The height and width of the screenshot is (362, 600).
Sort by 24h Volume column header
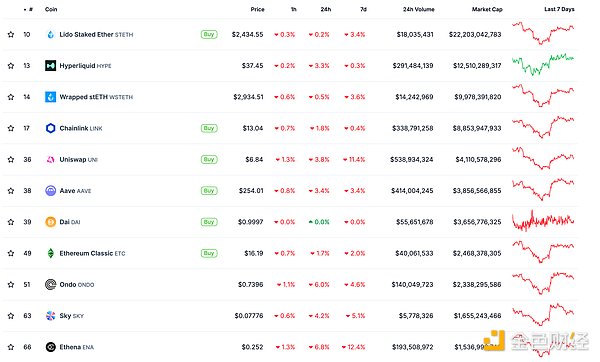click(x=419, y=9)
